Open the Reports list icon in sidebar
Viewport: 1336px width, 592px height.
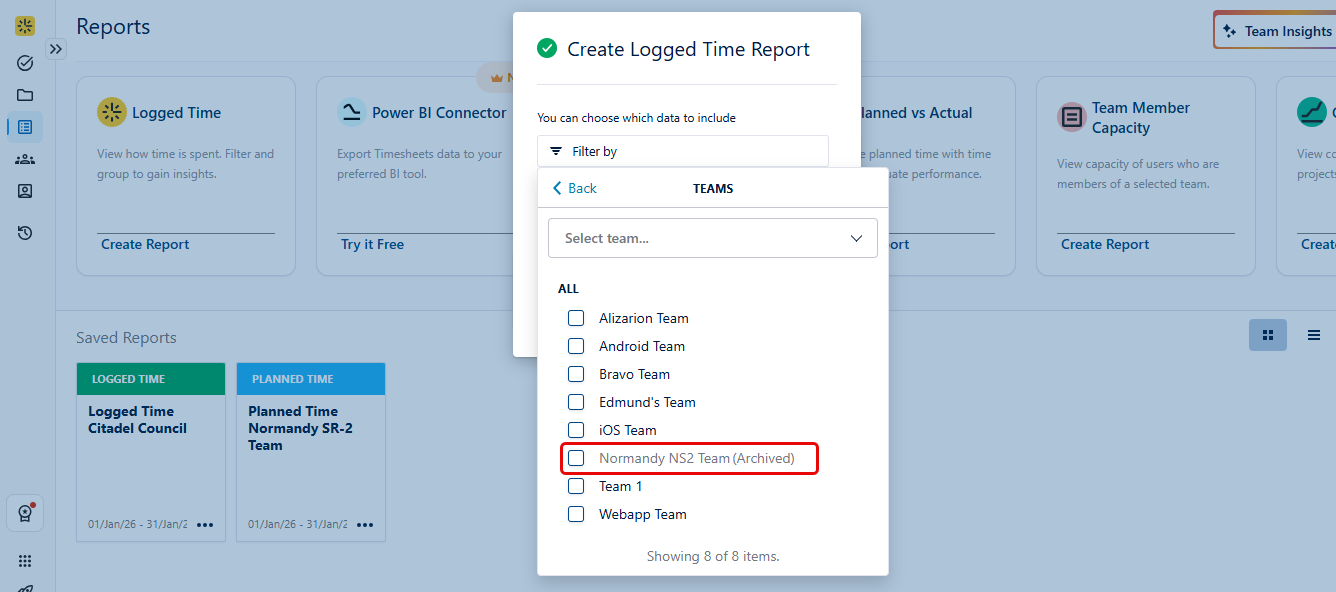click(25, 127)
